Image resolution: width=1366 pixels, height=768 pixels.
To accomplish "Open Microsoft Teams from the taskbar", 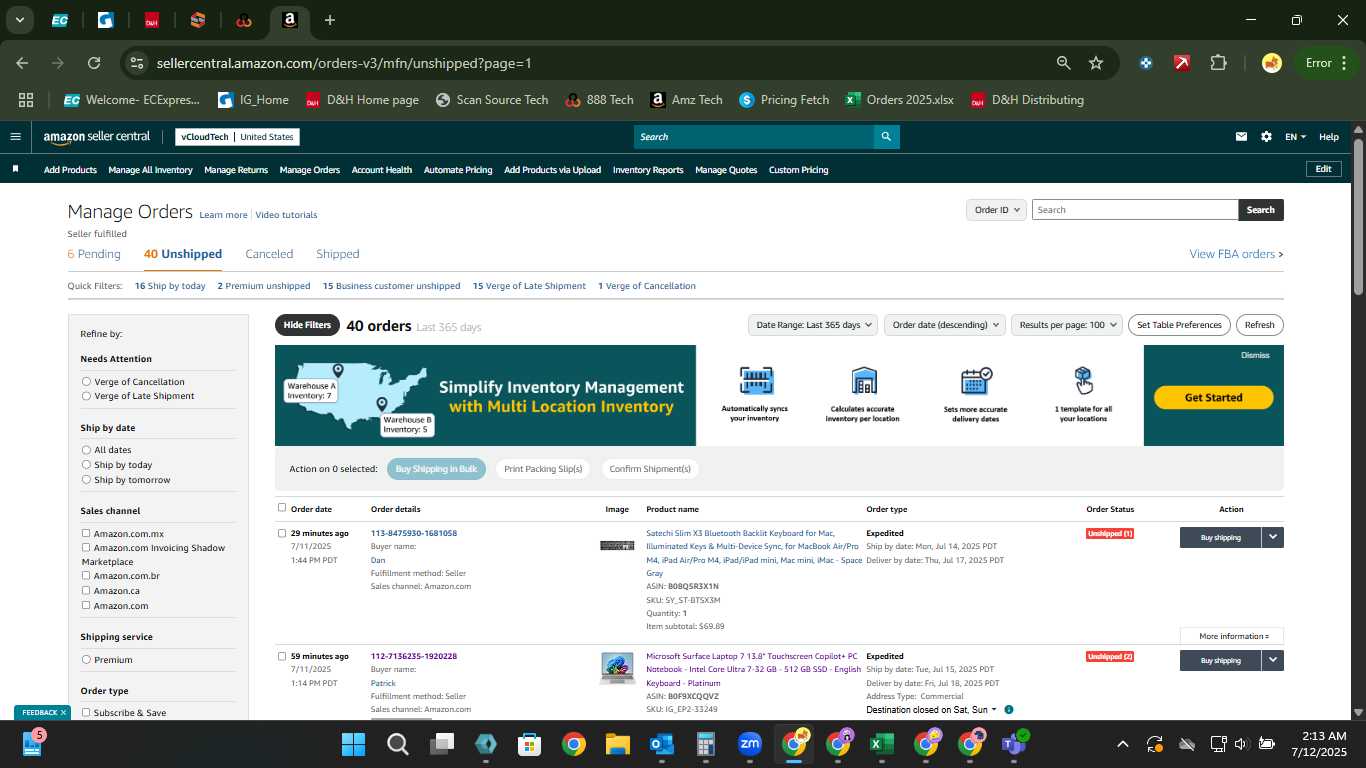I will tap(1013, 744).
